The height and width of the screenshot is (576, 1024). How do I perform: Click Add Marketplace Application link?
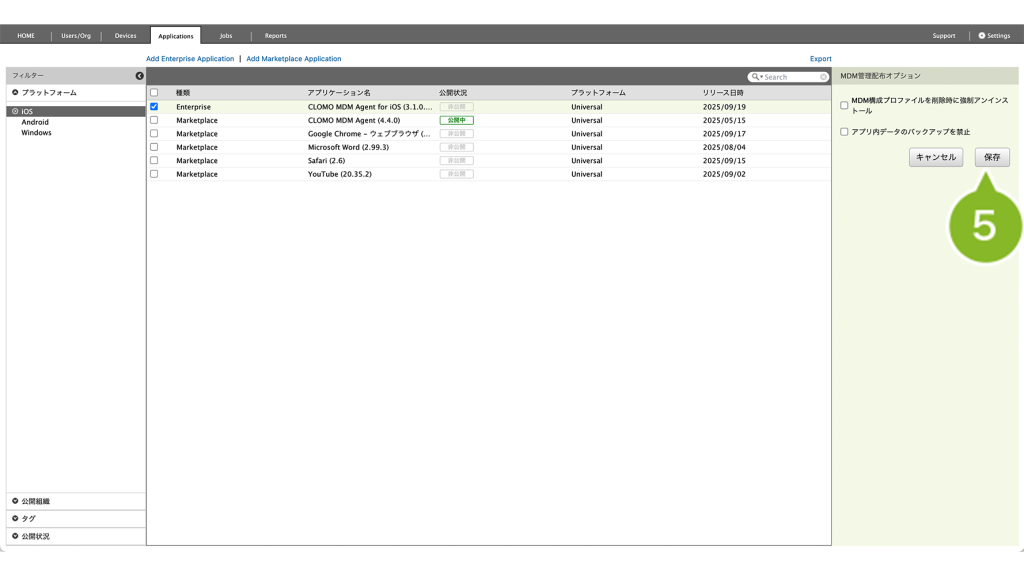[x=294, y=59]
